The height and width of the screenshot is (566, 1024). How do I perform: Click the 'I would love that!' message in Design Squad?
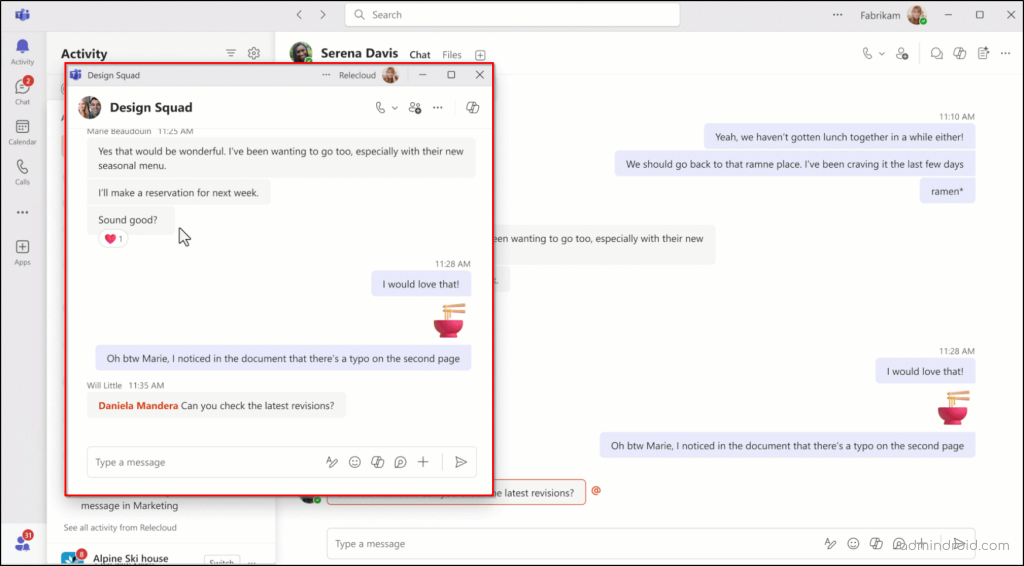pyautogui.click(x=421, y=284)
